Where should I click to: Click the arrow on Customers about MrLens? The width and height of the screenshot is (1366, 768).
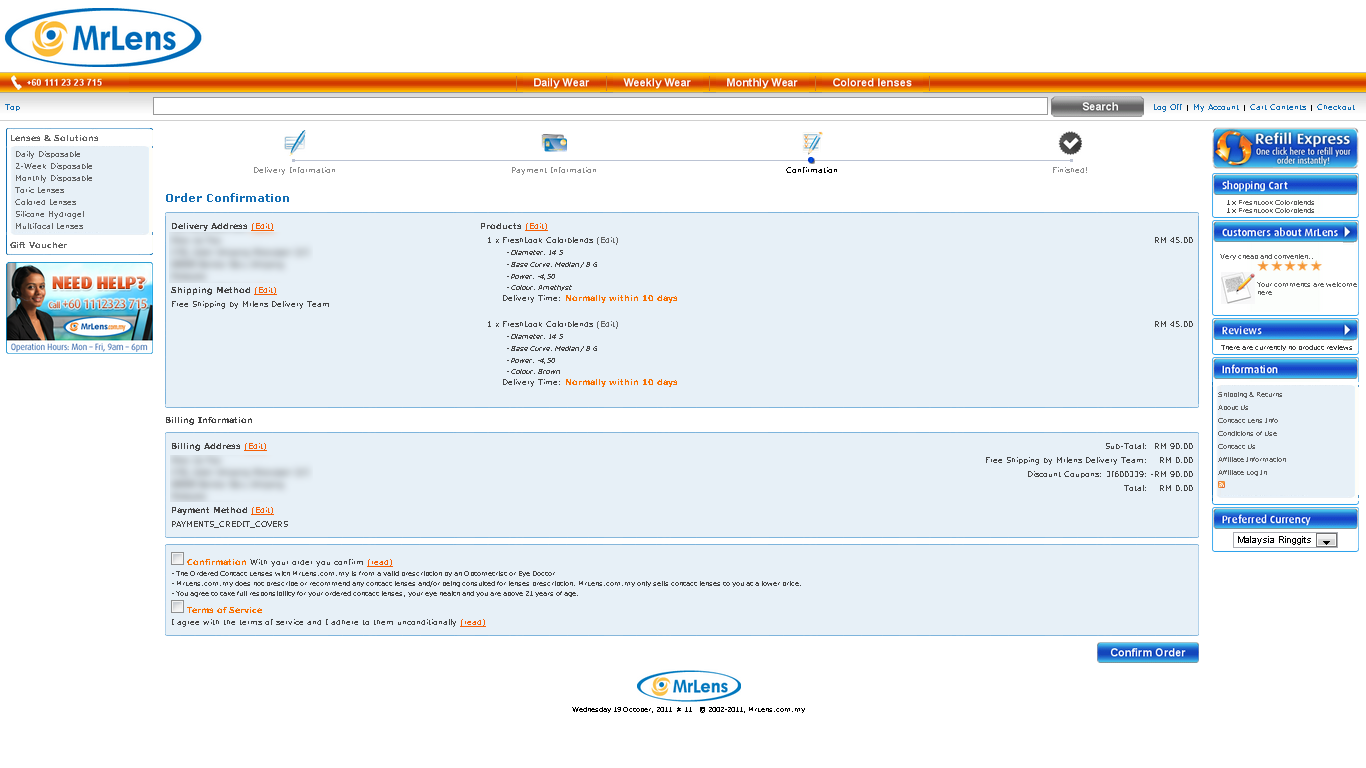[x=1347, y=232]
